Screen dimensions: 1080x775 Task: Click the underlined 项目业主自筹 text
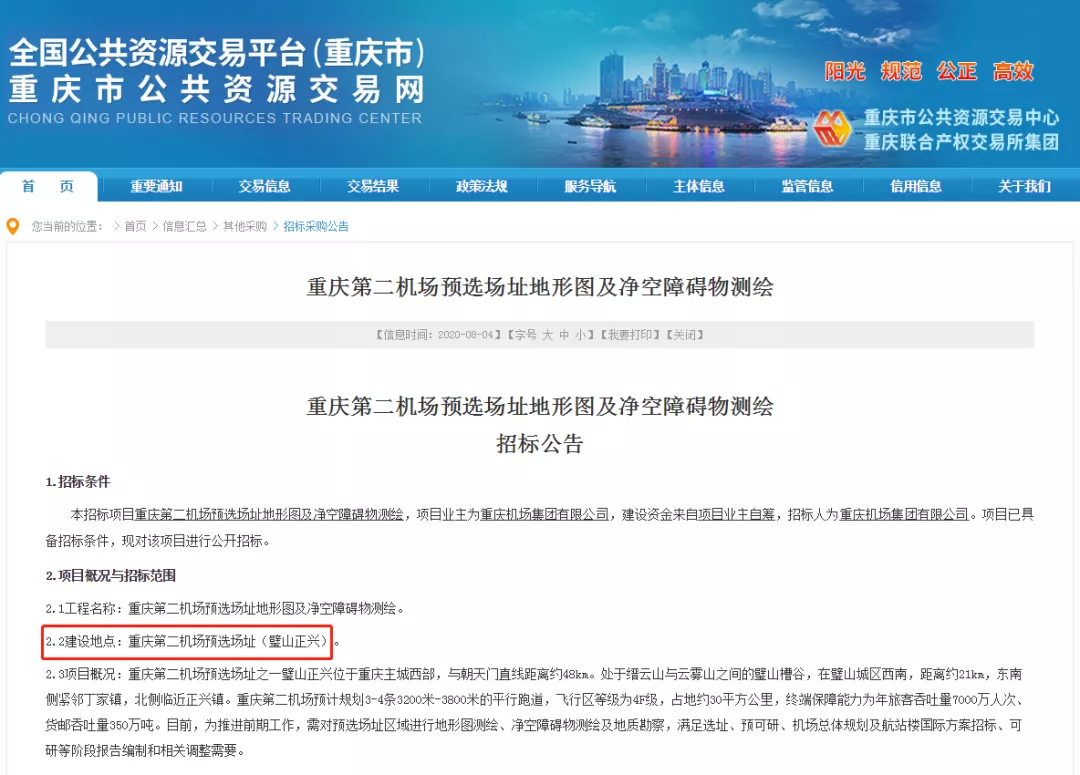pyautogui.click(x=736, y=515)
